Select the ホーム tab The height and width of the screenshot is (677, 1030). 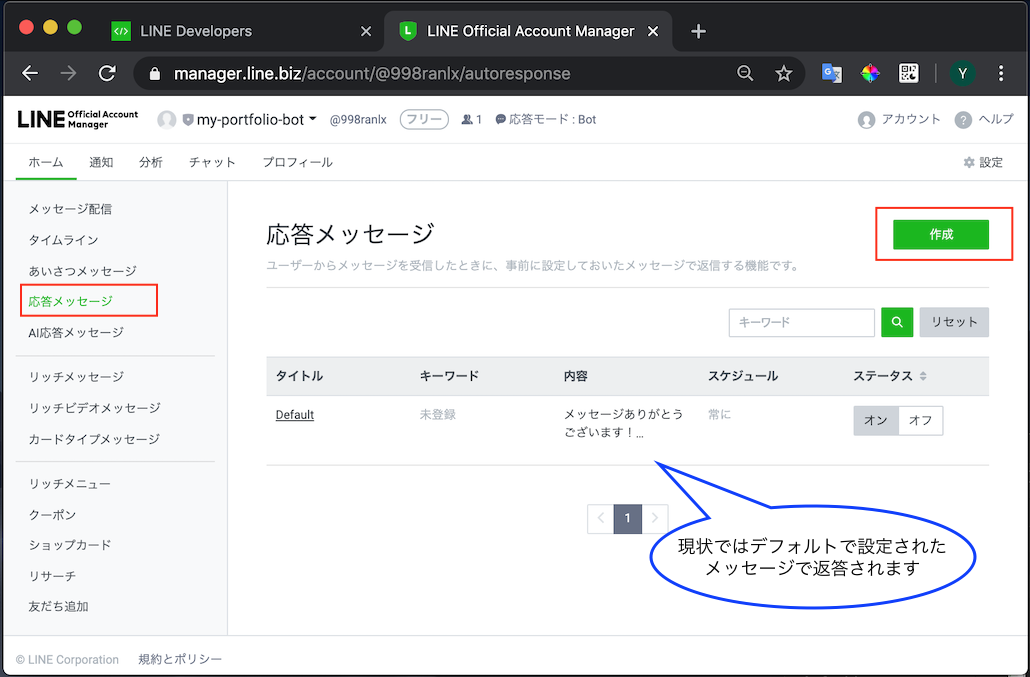[46, 162]
